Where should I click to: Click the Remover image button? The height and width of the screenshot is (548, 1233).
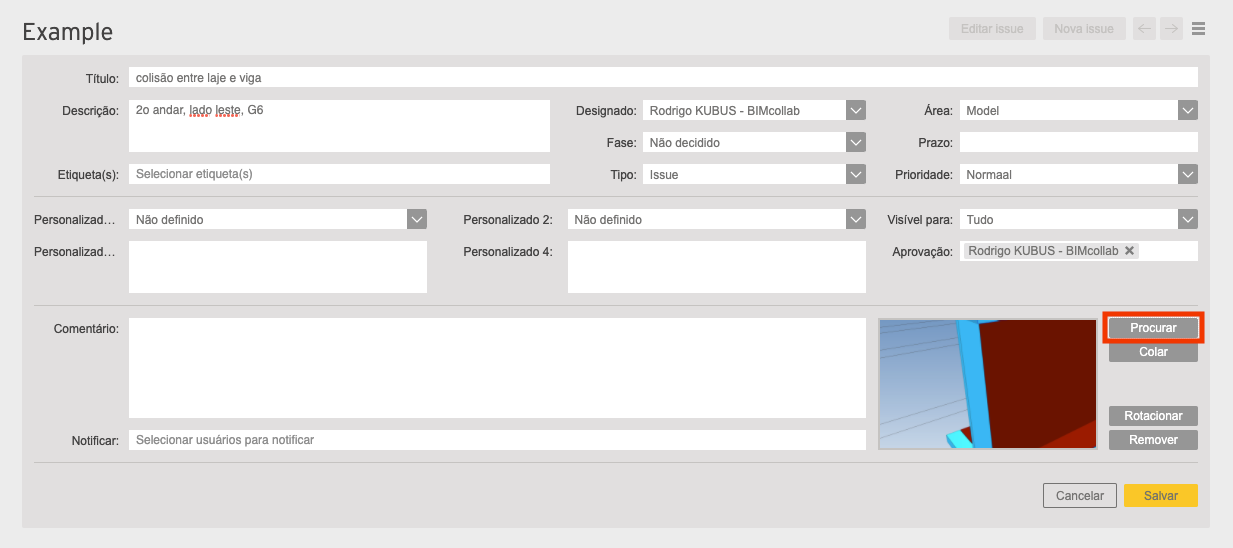[x=1153, y=440]
